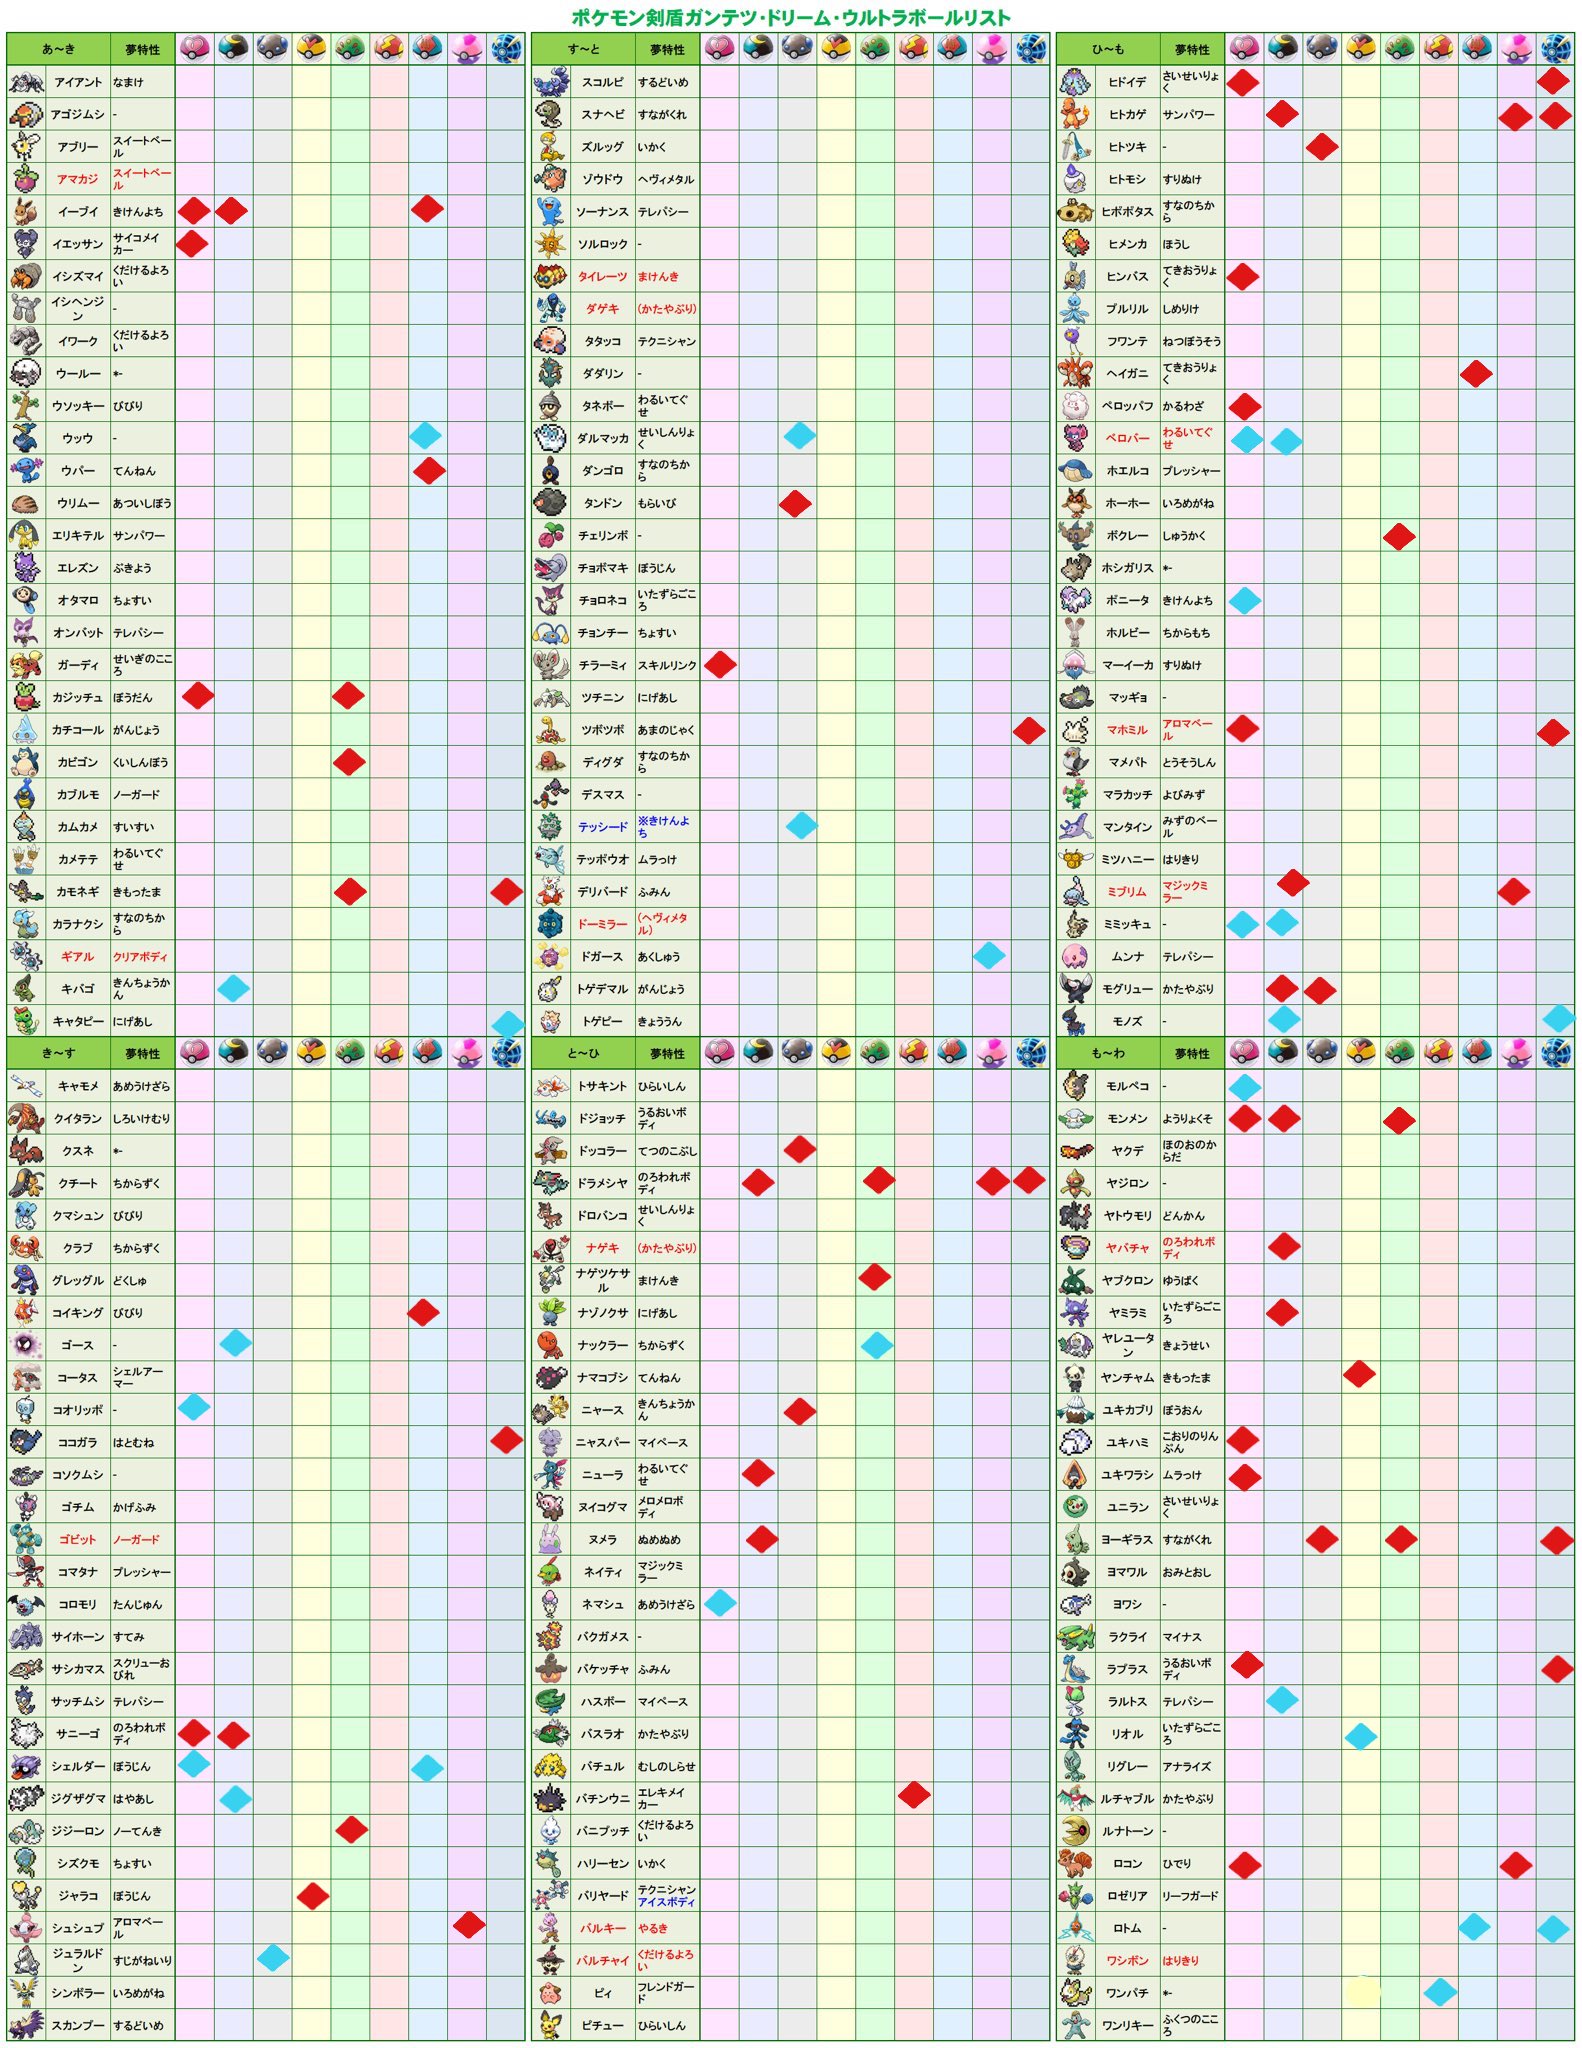1582x2048 pixels.
Task: Click the Love Ball icon in the も〜わ header
Action: [x=1244, y=1052]
